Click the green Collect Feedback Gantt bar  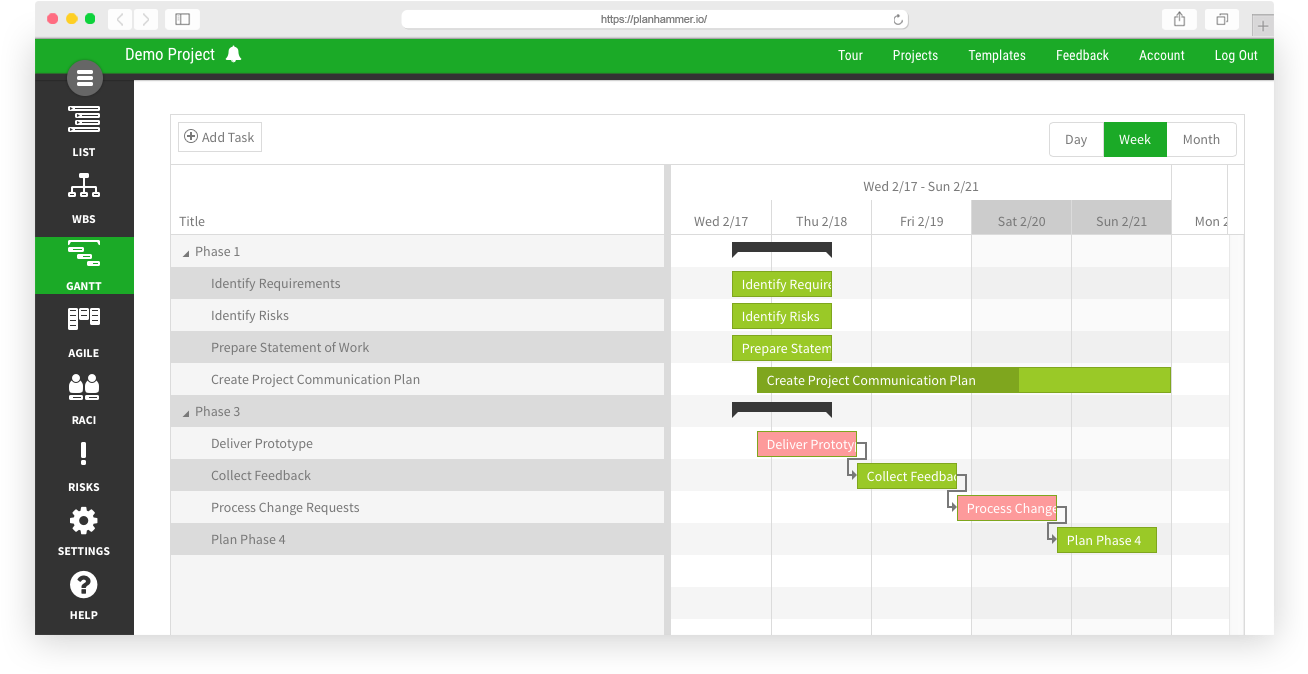[907, 476]
